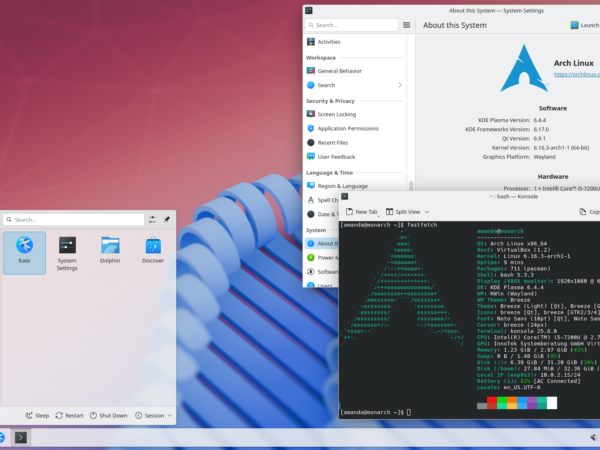Click the purple color block in fastfetch

pos(532,403)
